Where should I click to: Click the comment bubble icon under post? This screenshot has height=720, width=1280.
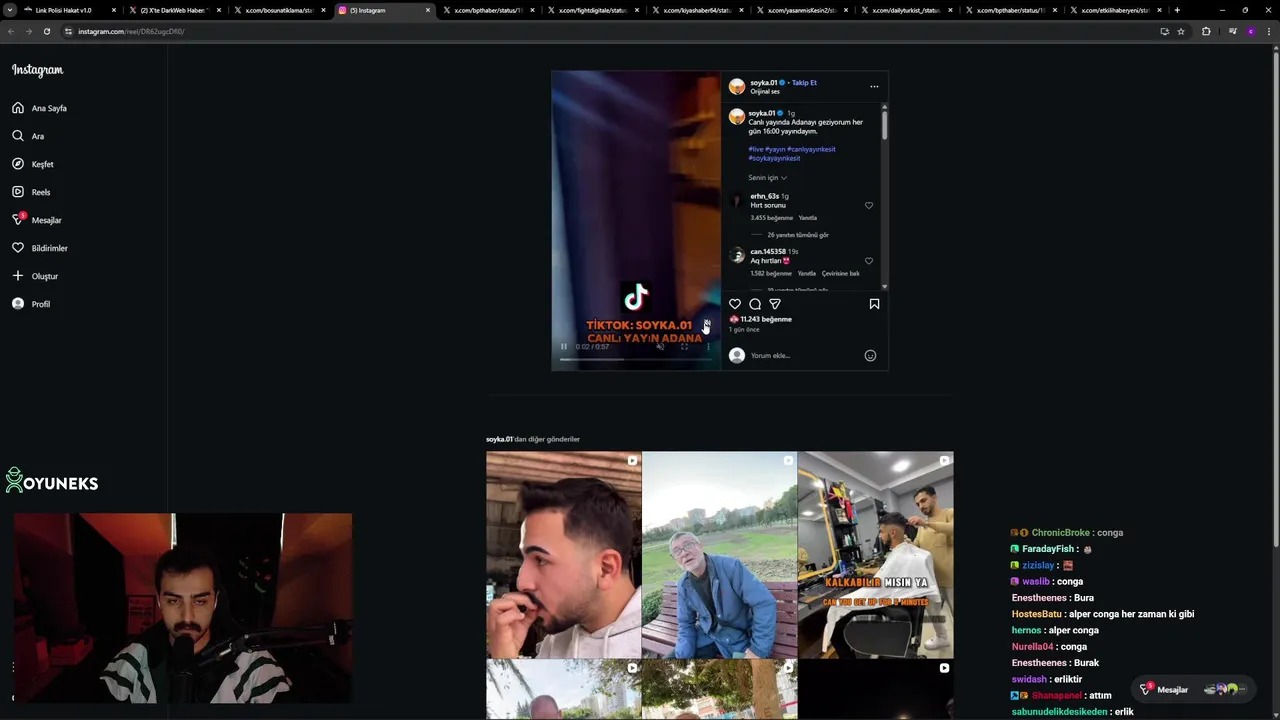755,304
